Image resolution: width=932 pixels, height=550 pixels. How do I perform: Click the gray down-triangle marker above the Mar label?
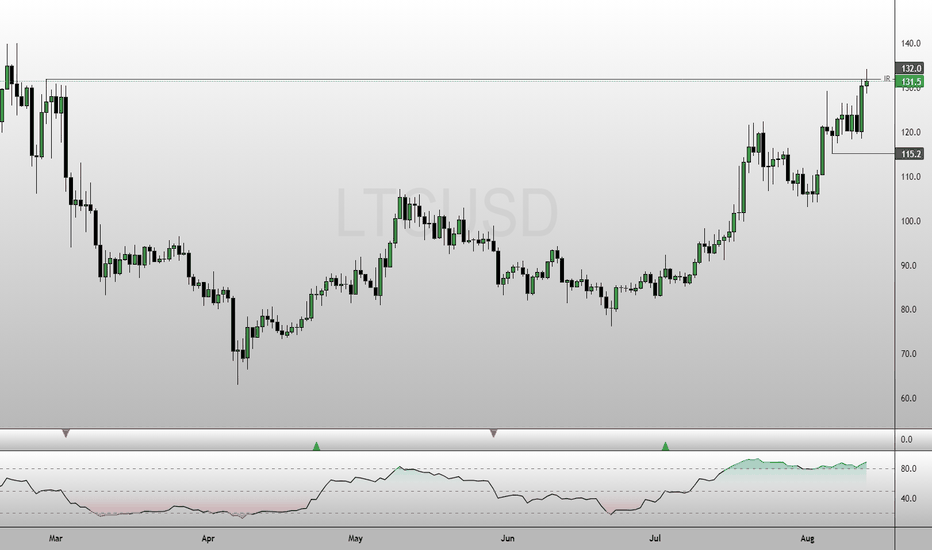65,433
